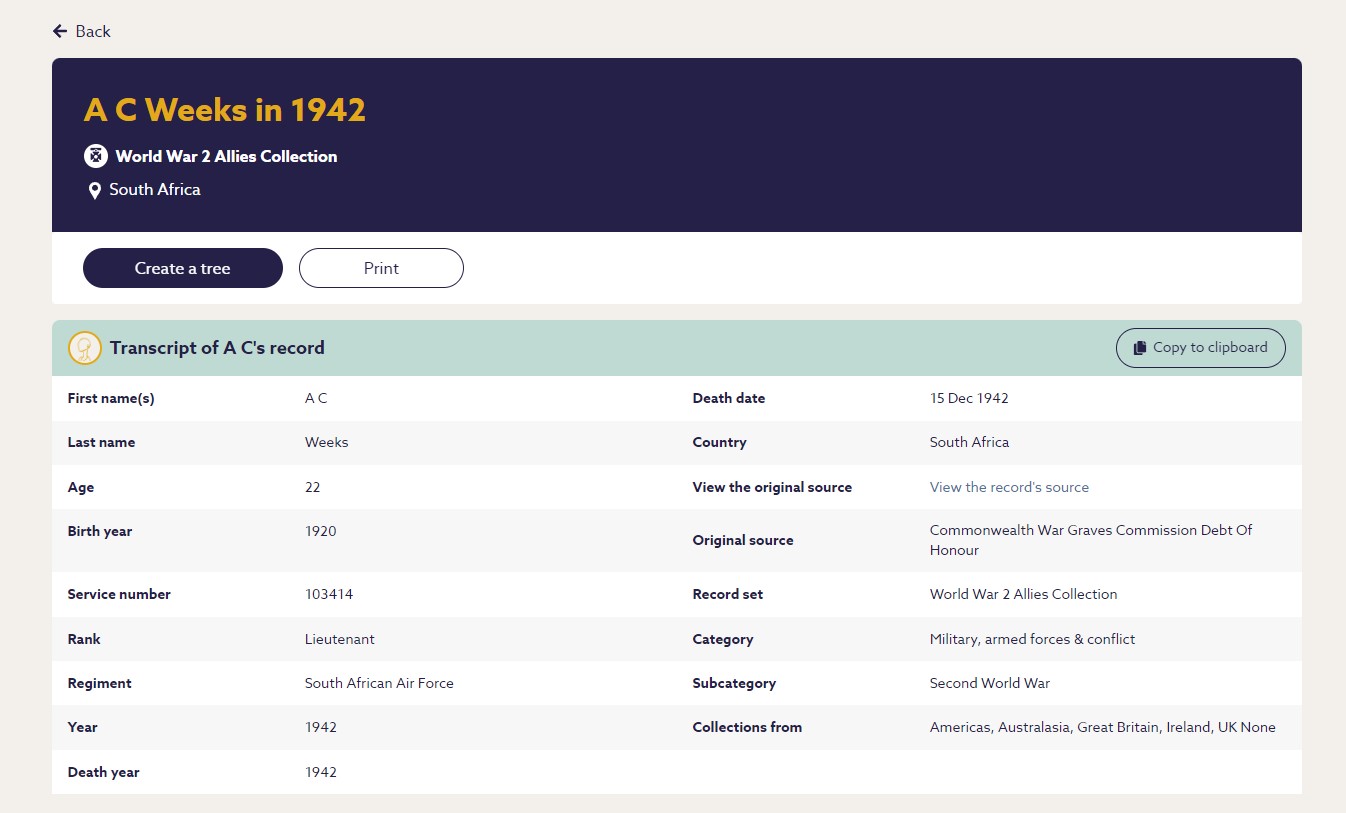Click the death date value 15 Dec 1942
Viewport: 1346px width, 813px height.
[x=969, y=398]
